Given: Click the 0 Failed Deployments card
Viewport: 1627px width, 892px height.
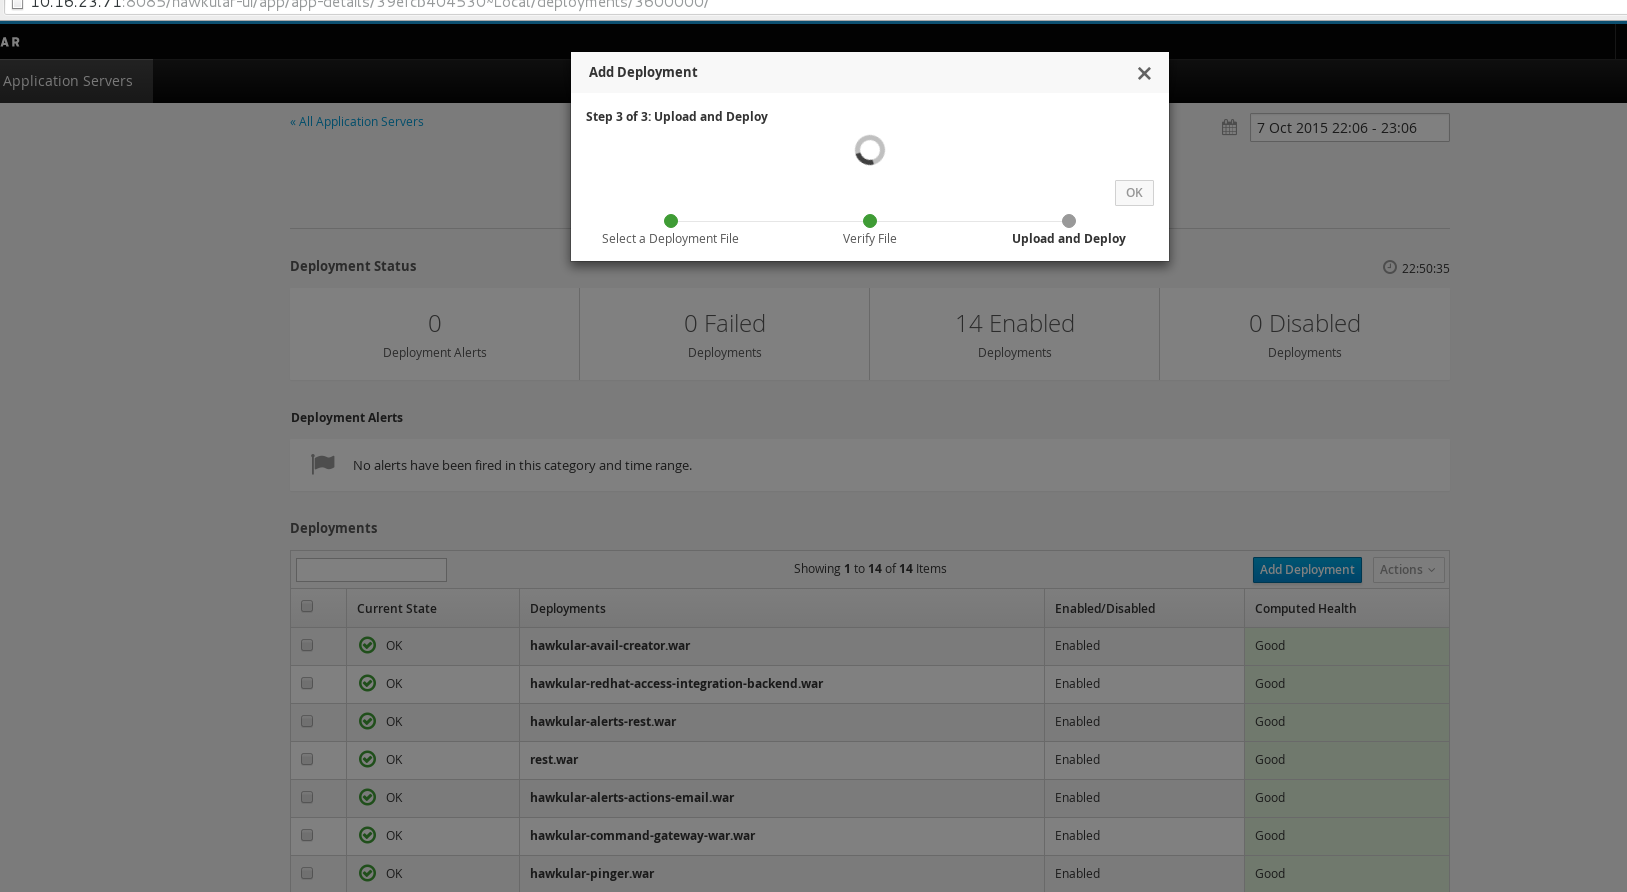Looking at the screenshot, I should pyautogui.click(x=725, y=335).
